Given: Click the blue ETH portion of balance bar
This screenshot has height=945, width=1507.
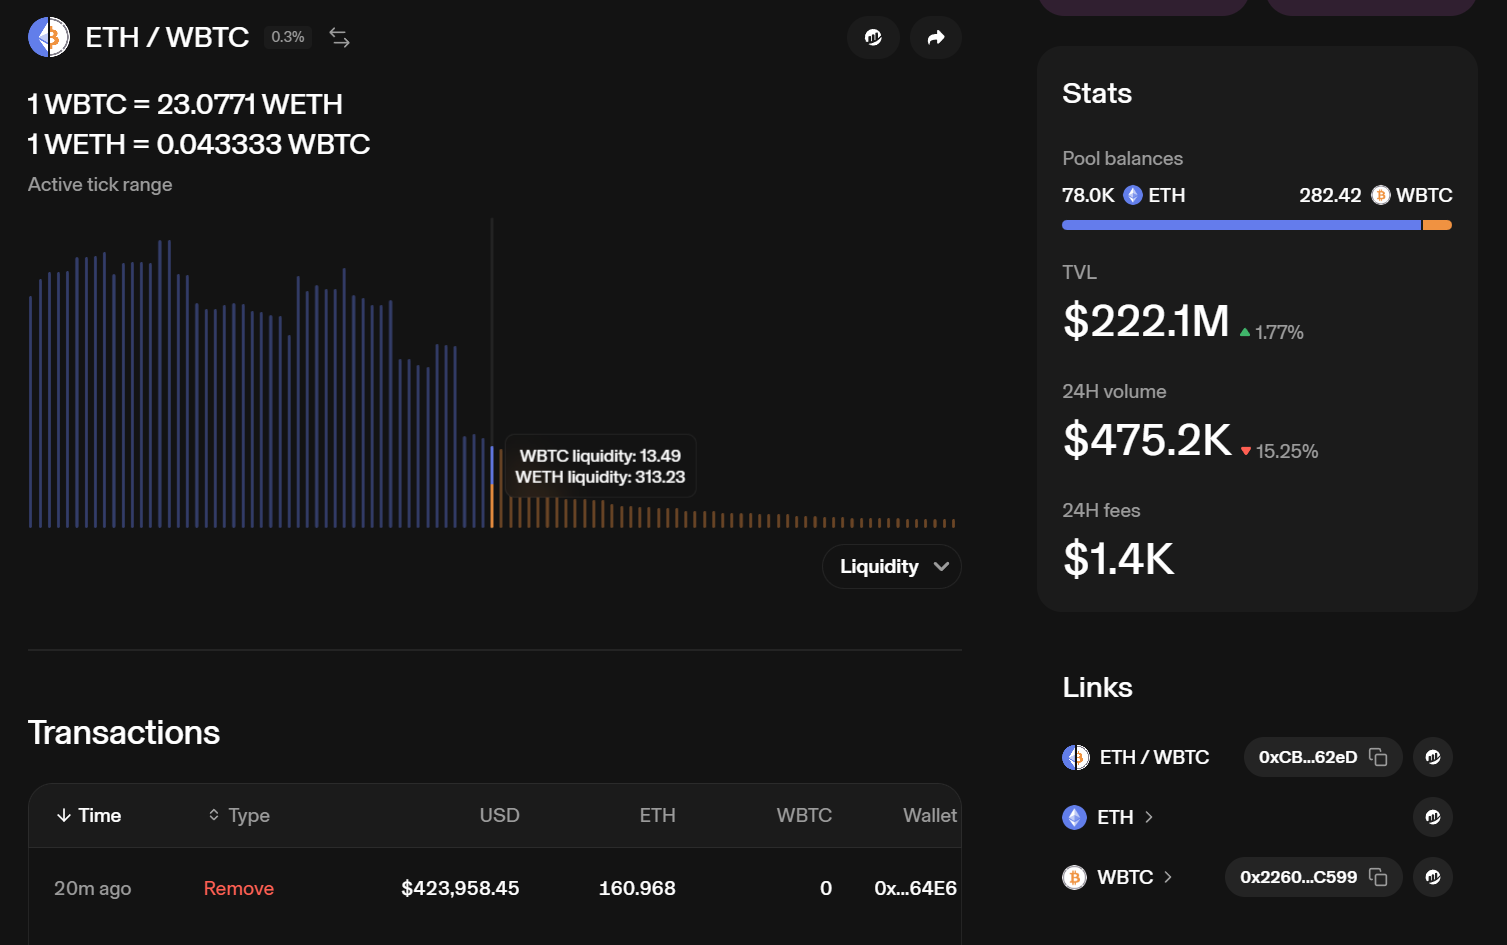Looking at the screenshot, I should click(x=1241, y=225).
